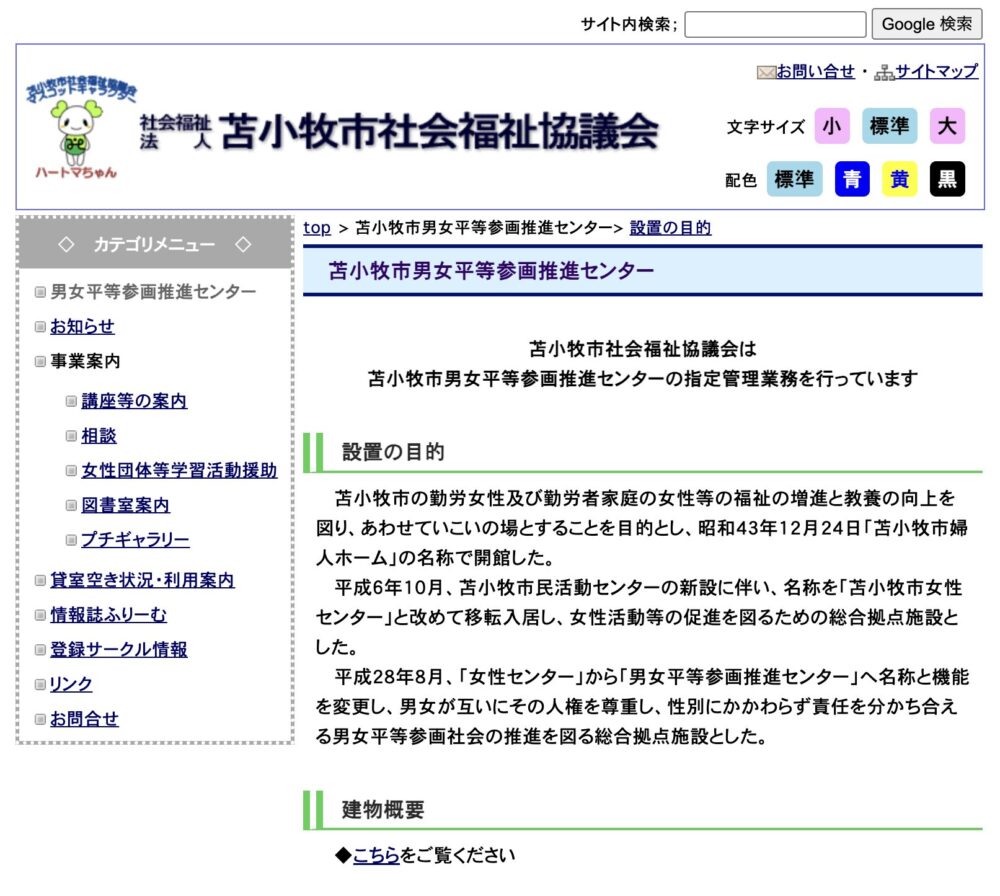Click the bullet icon beside 図書室案内
The height and width of the screenshot is (896, 1000).
(x=71, y=505)
